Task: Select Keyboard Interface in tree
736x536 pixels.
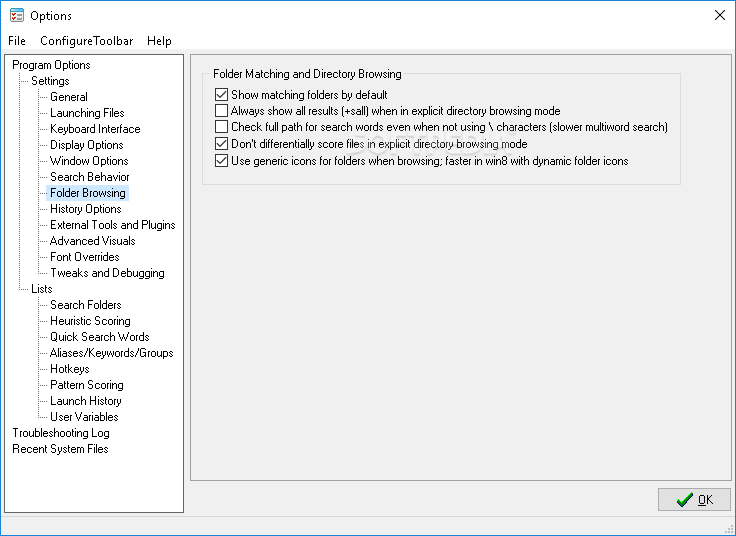Action: (95, 129)
